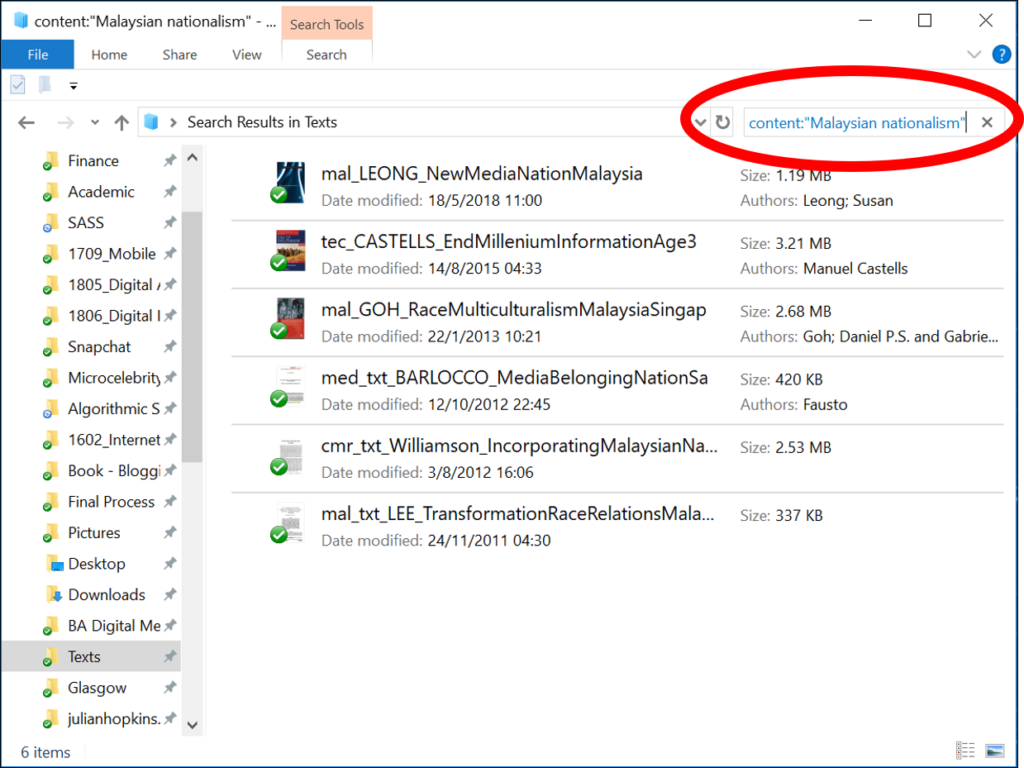Open the Book - Bloggi folder
1024x768 pixels.
tap(114, 471)
